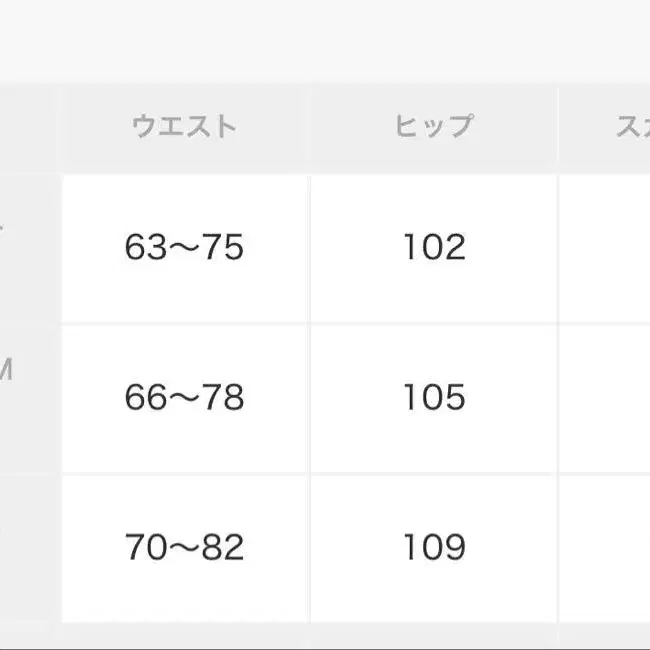Select the waist range 70〜82

pos(185,548)
